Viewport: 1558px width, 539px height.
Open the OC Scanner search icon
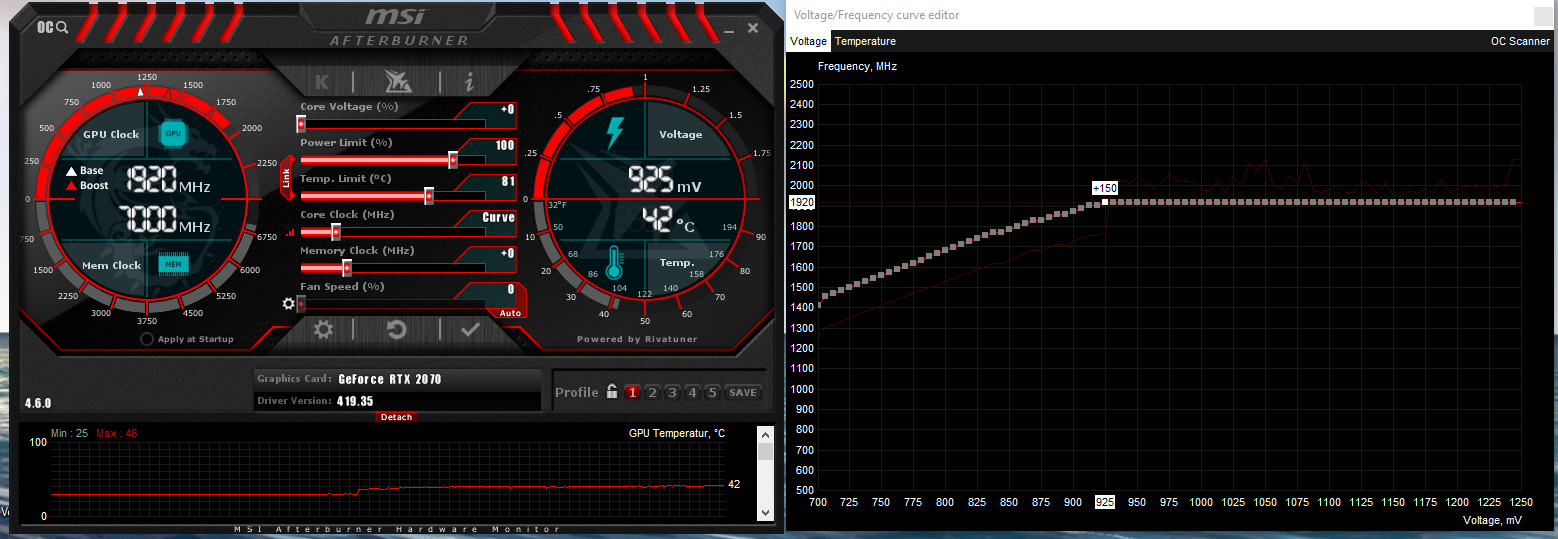pyautogui.click(x=52, y=27)
